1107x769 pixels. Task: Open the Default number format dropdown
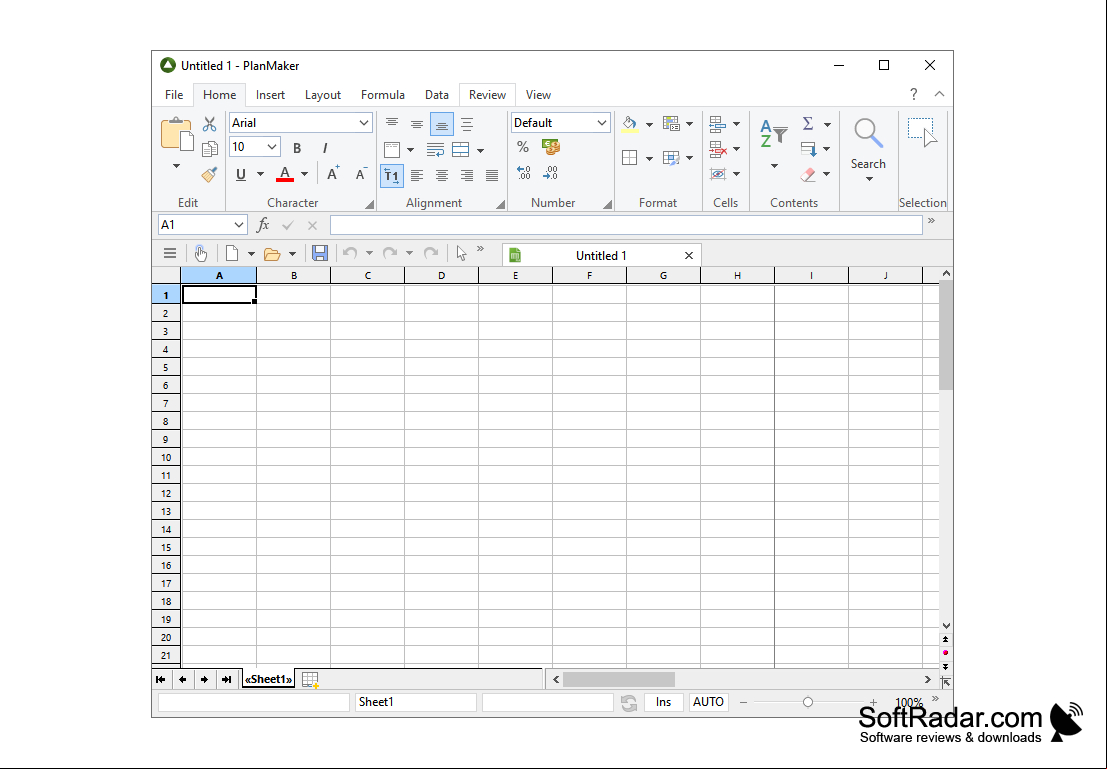[x=602, y=123]
